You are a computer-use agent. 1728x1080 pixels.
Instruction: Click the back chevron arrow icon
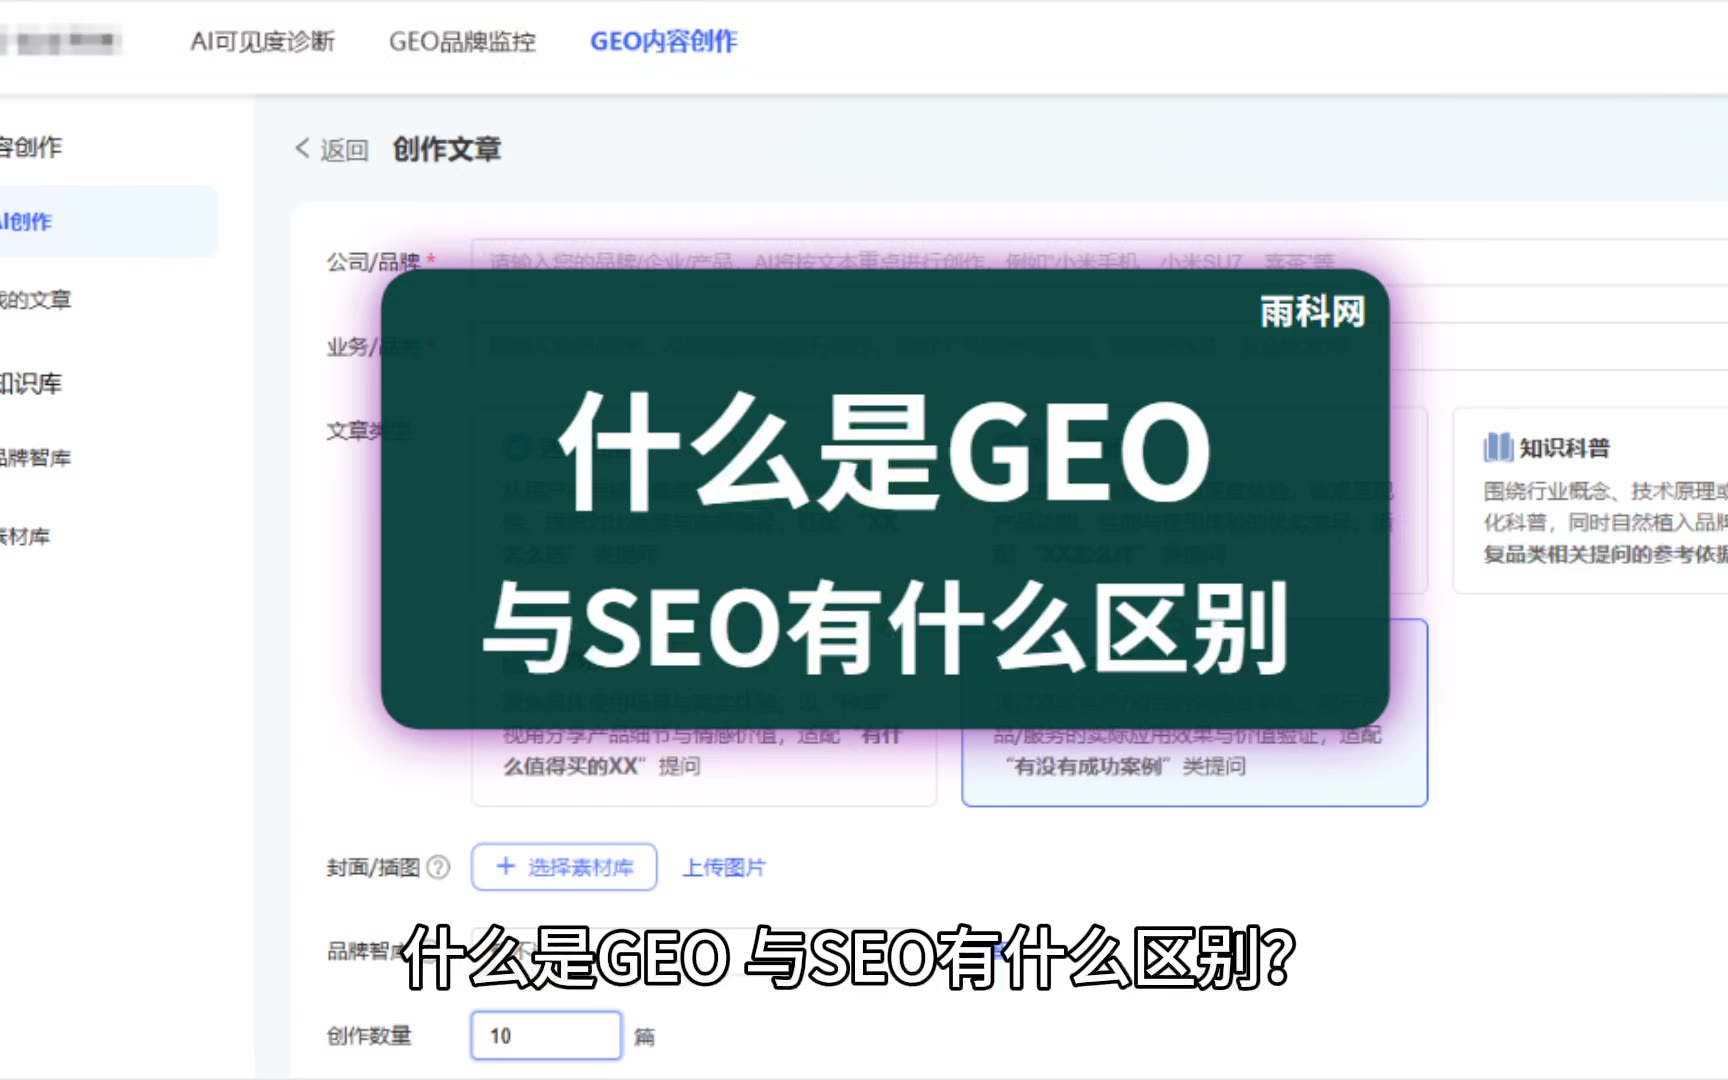302,149
